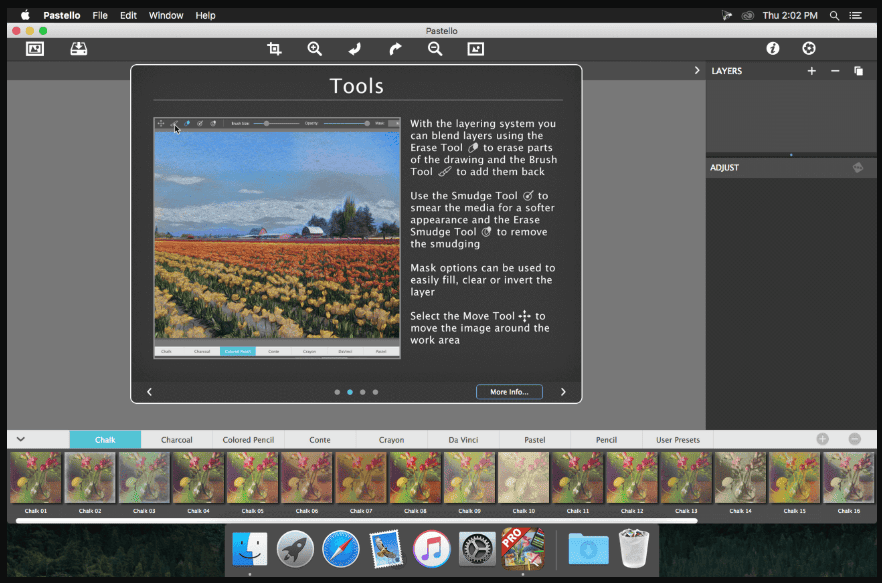Collapse the right panel with chevron
The height and width of the screenshot is (583, 882).
697,70
